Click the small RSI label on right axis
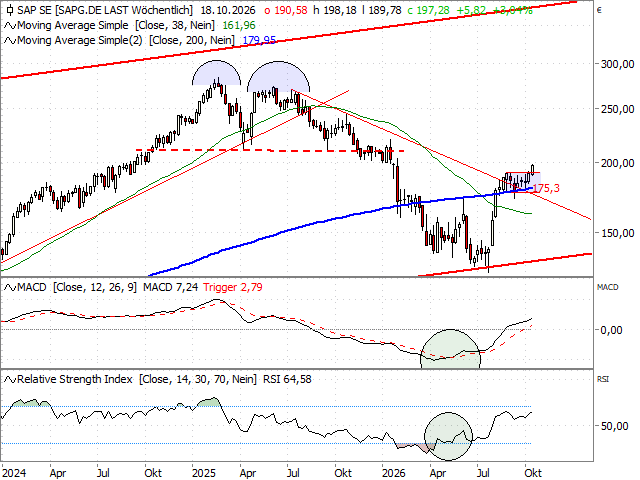 (602, 379)
